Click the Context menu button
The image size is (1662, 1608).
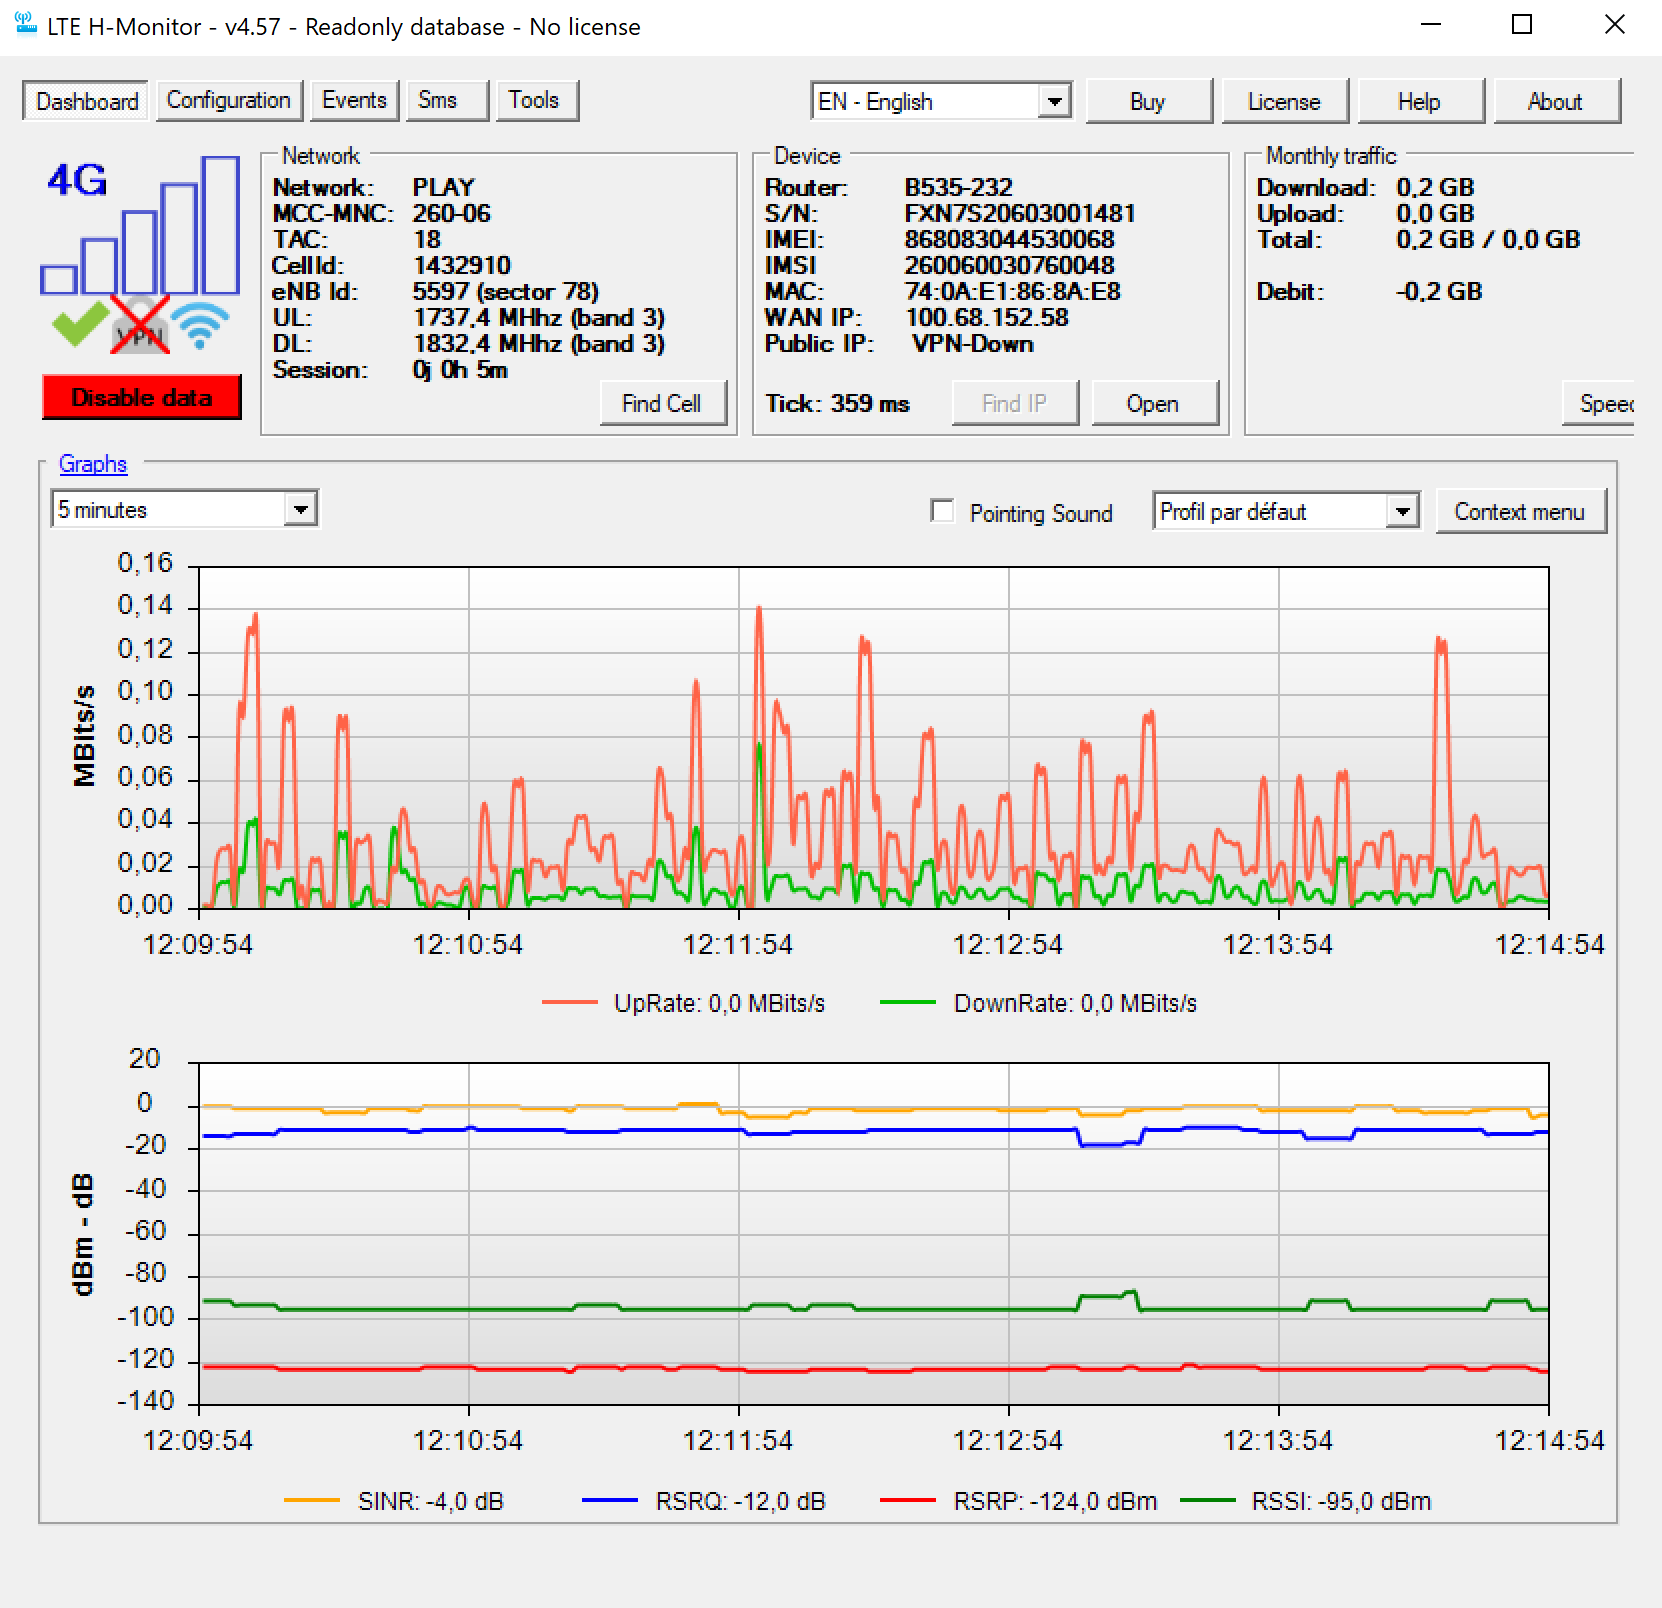1520,511
